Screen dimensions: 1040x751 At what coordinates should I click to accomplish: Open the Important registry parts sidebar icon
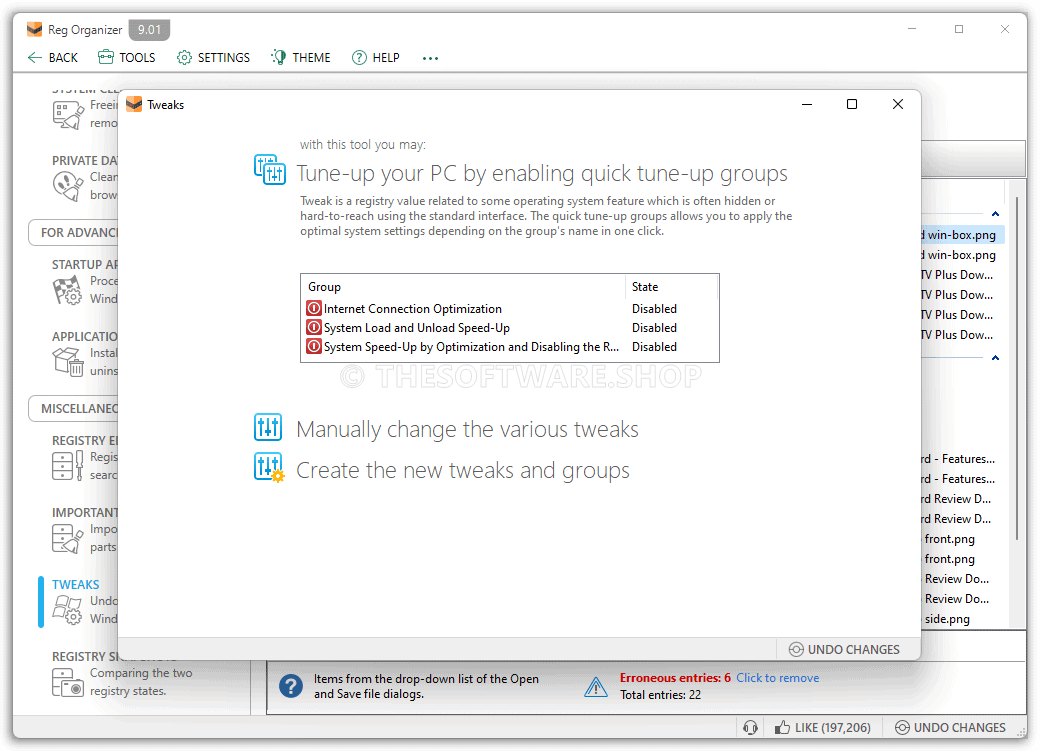(x=68, y=537)
